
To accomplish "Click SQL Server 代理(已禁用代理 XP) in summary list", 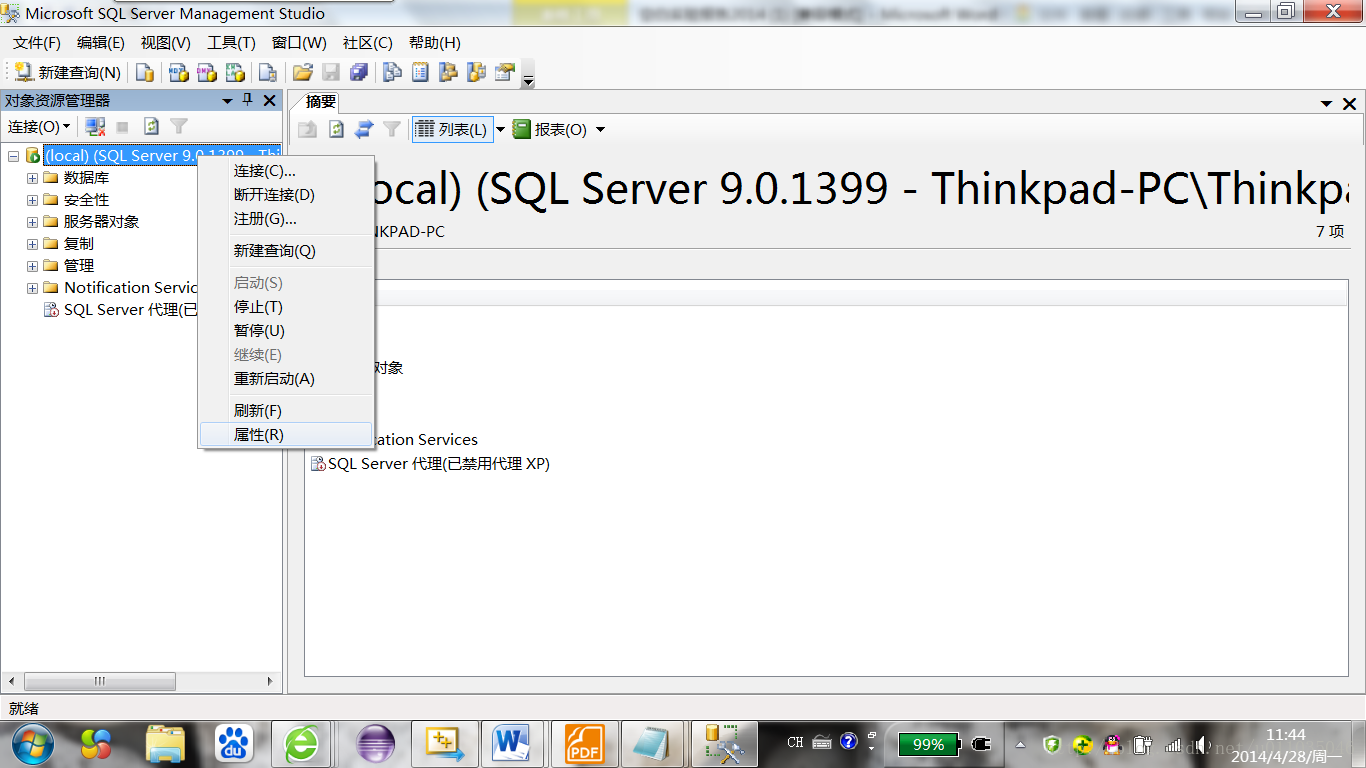I will pos(430,464).
